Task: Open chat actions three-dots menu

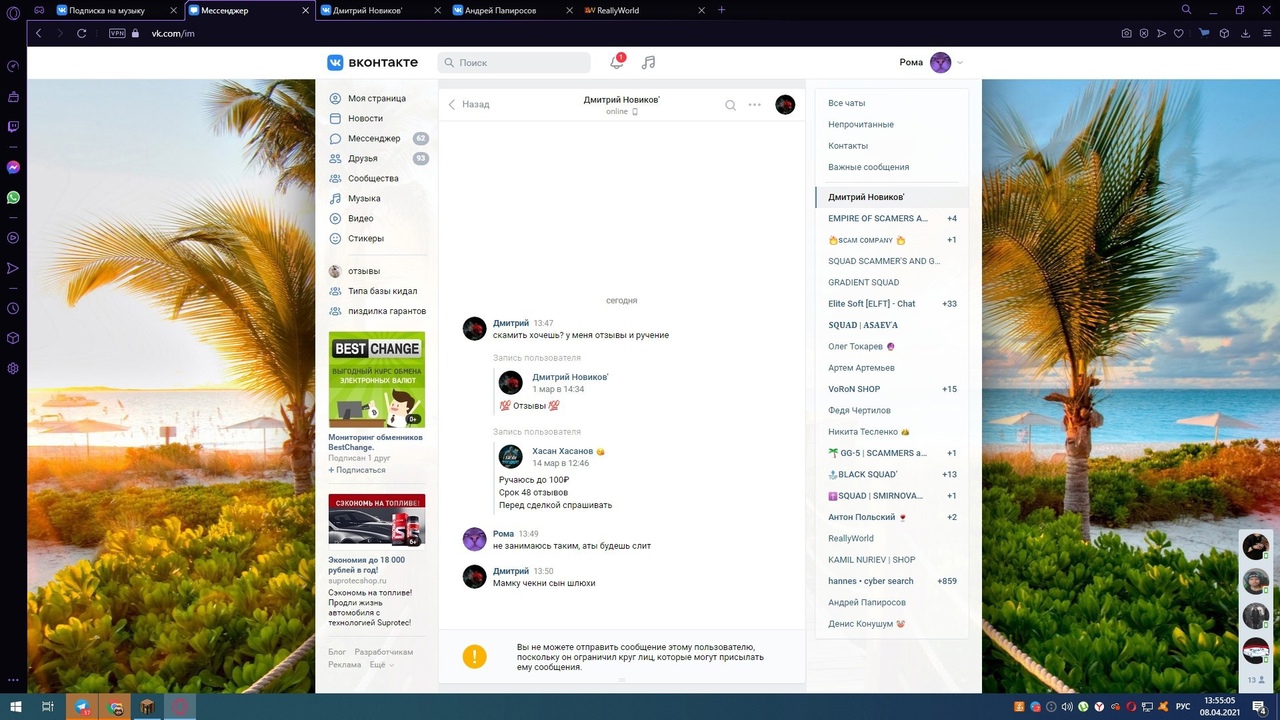Action: point(755,105)
